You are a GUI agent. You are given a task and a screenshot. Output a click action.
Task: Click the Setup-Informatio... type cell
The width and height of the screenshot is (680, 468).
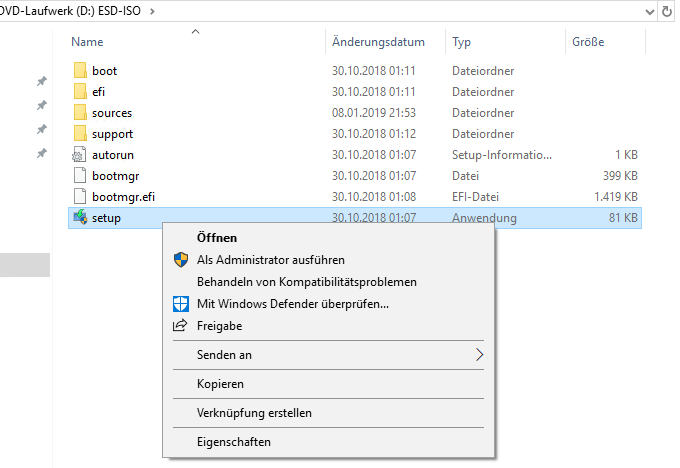click(502, 155)
